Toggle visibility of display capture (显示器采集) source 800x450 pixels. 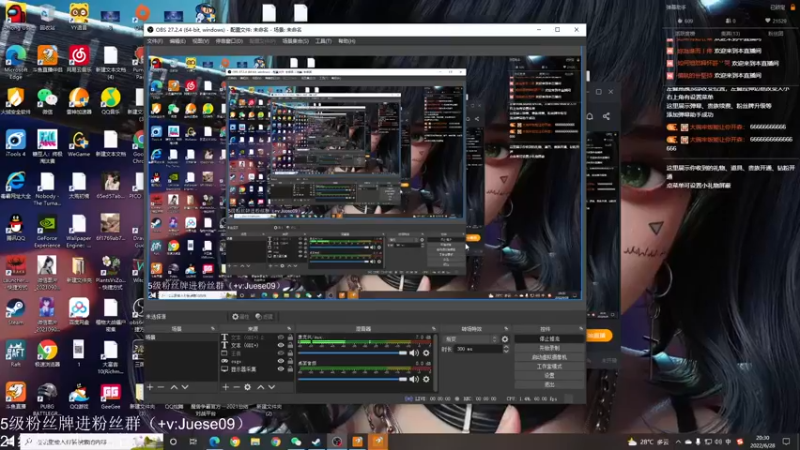point(281,369)
